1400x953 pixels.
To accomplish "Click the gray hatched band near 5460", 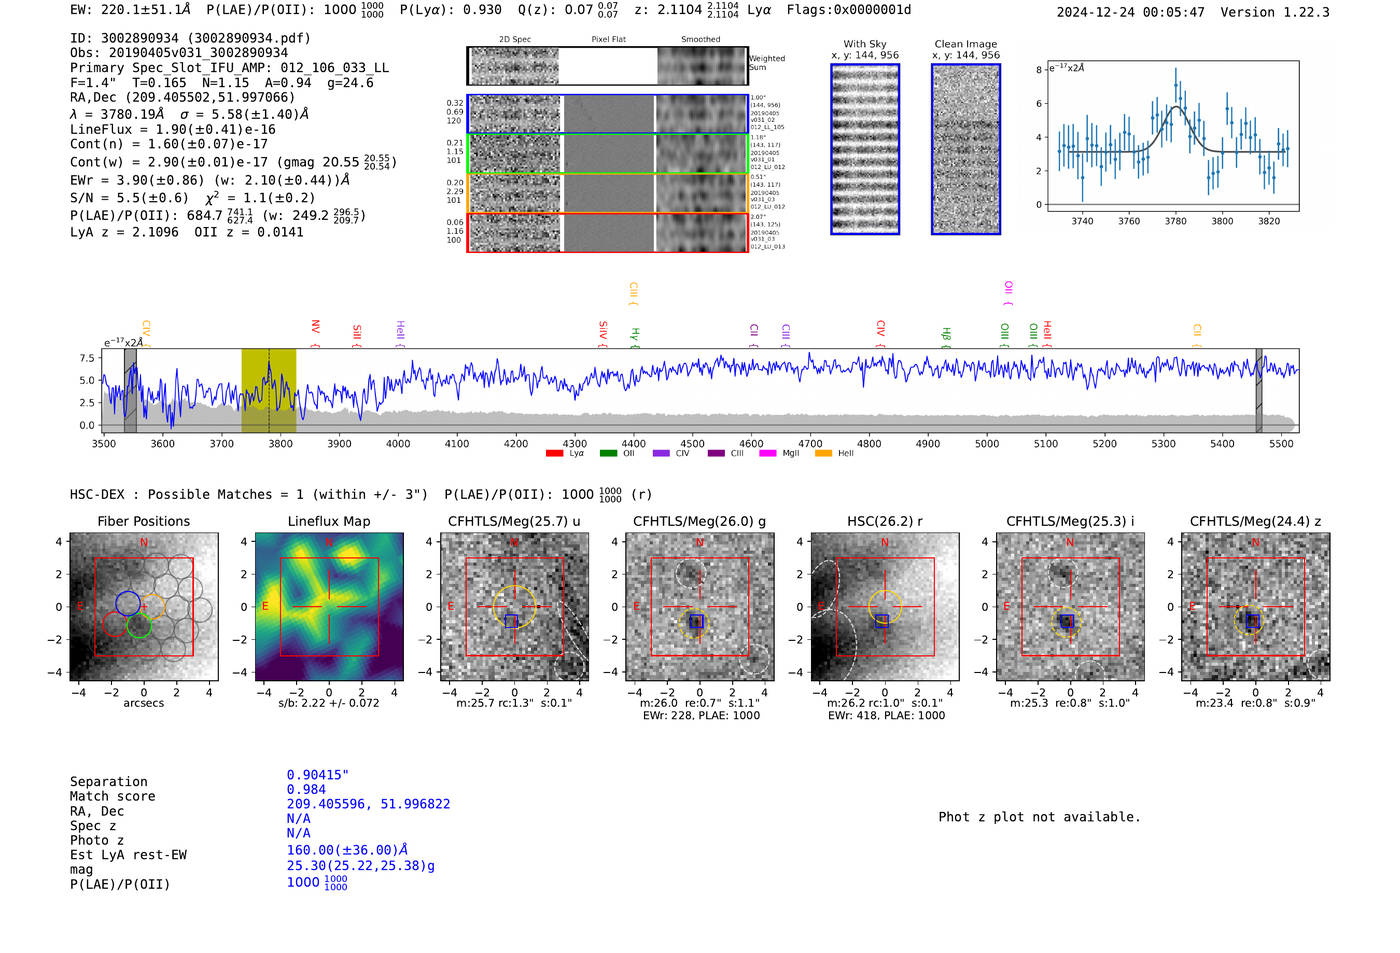I will 1259,391.
